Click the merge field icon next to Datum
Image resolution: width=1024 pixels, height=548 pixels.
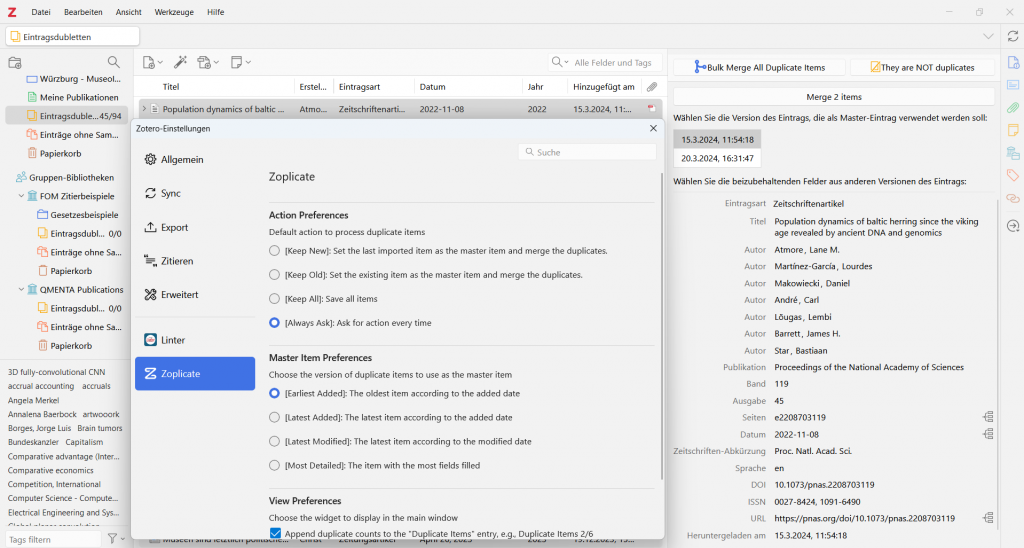click(988, 434)
